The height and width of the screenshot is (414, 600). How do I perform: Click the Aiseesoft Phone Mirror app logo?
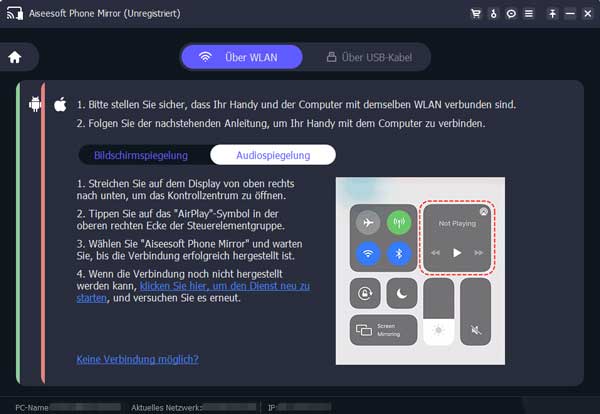tap(14, 15)
